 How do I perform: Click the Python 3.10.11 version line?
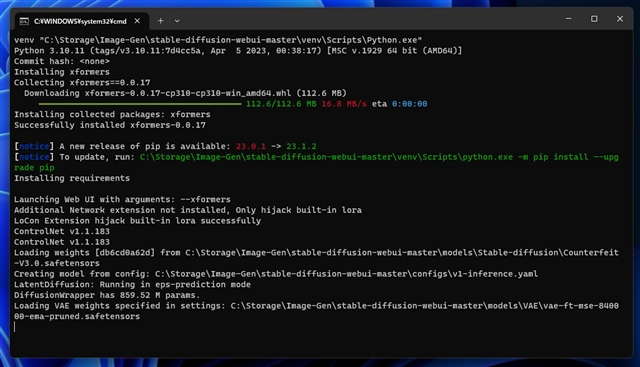pos(238,51)
